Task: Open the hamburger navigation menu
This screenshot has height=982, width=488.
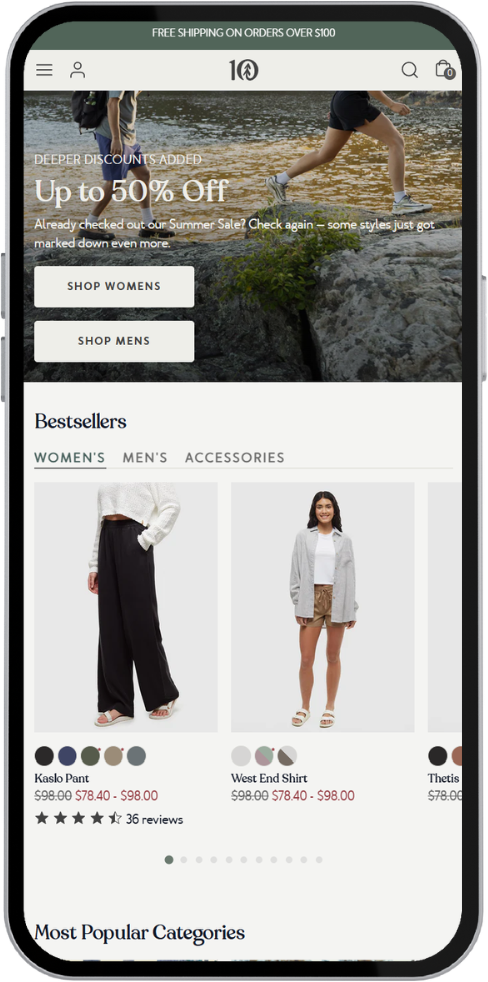Action: coord(44,70)
